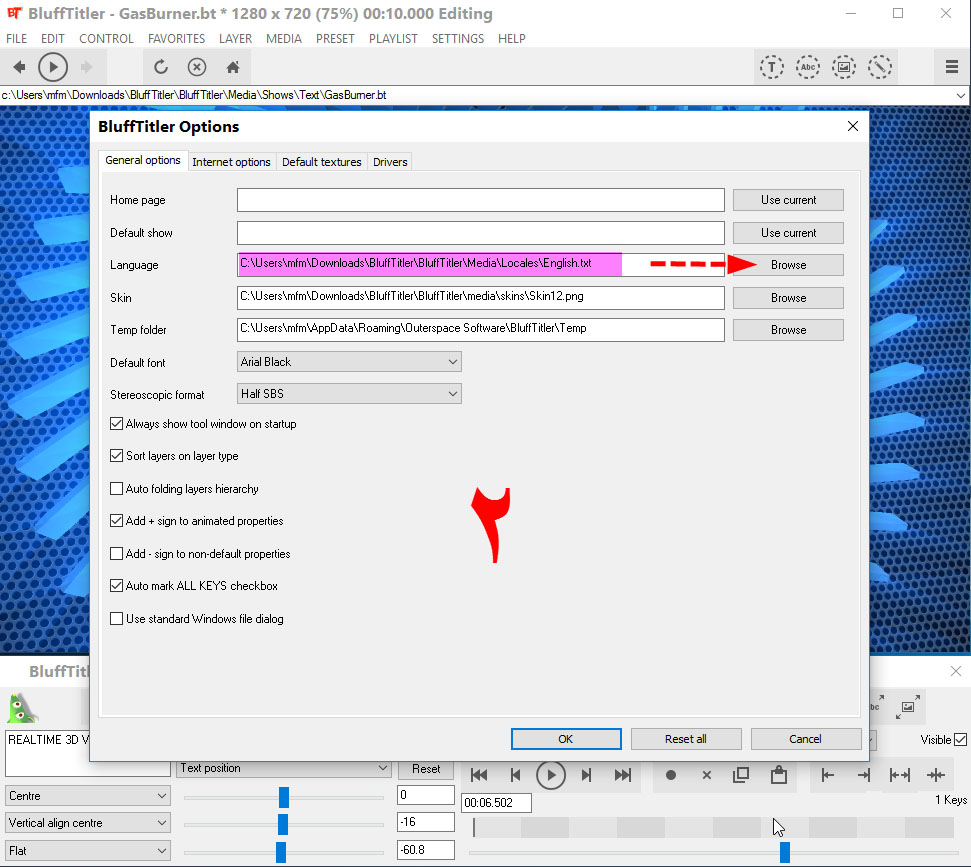Click Browse next to the Language field
The width and height of the screenshot is (971, 867).
pyautogui.click(x=788, y=265)
